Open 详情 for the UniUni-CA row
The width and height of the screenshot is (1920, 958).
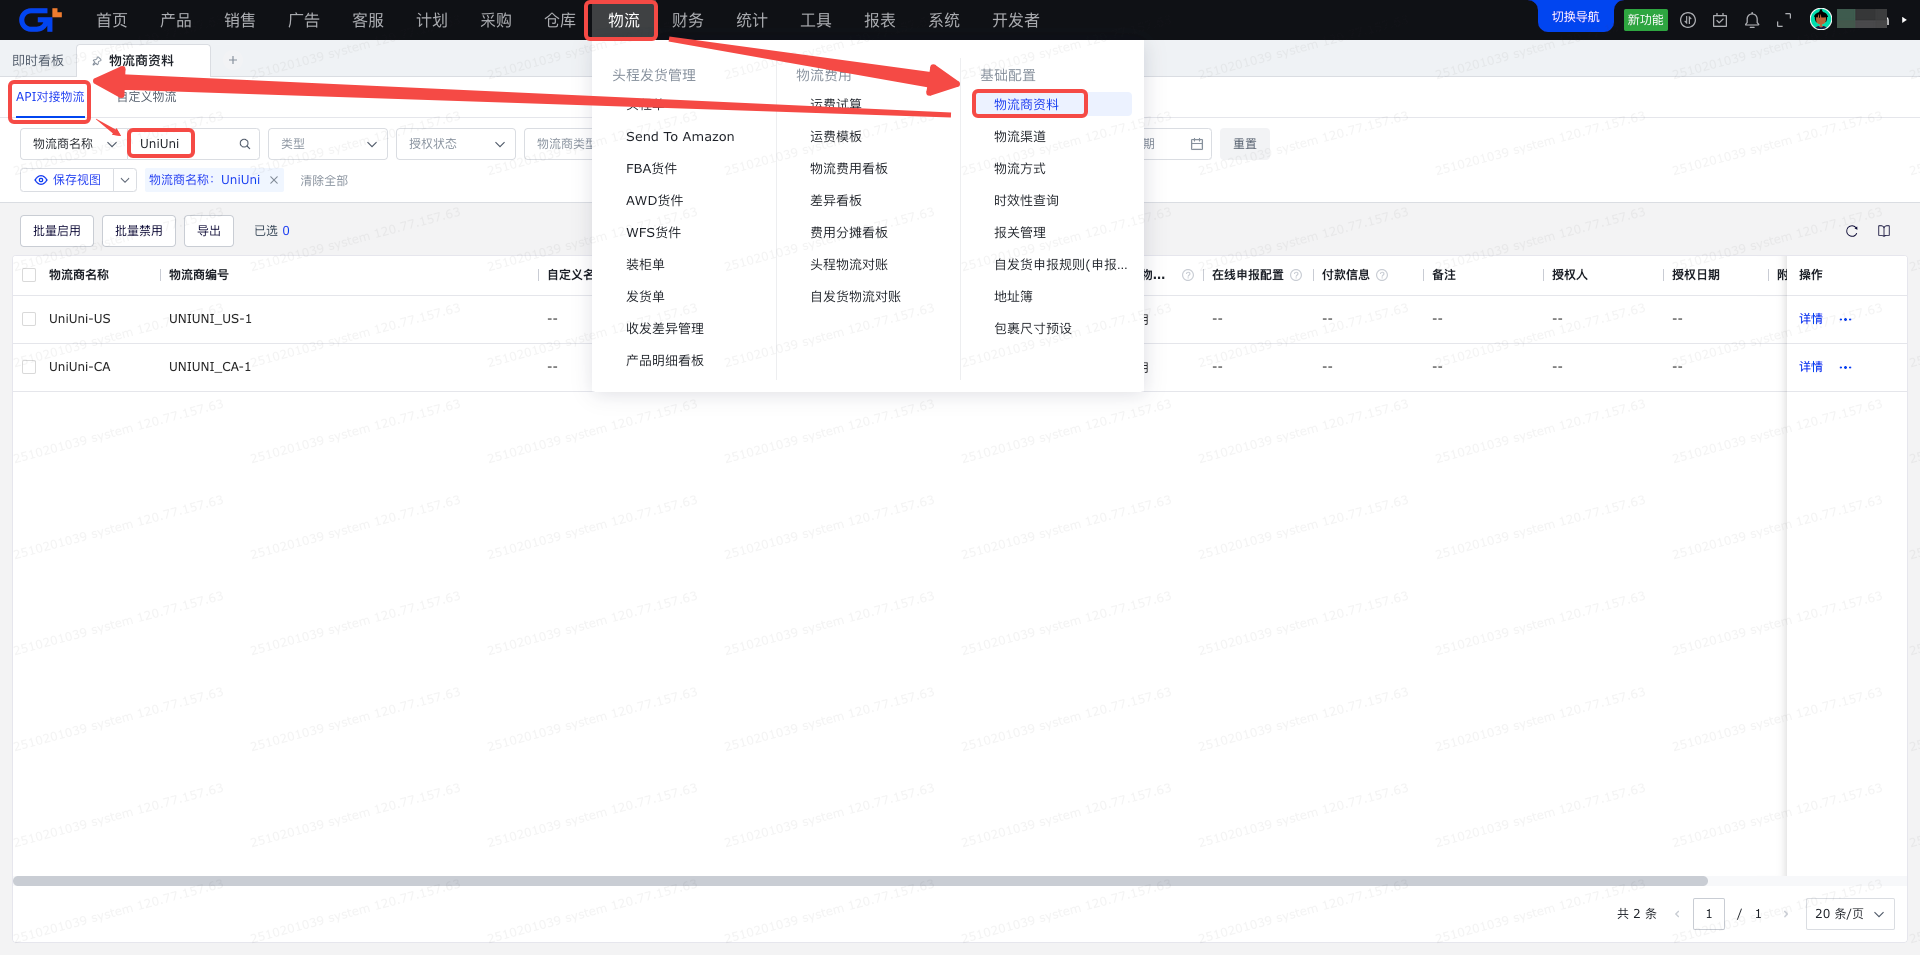[x=1811, y=367]
